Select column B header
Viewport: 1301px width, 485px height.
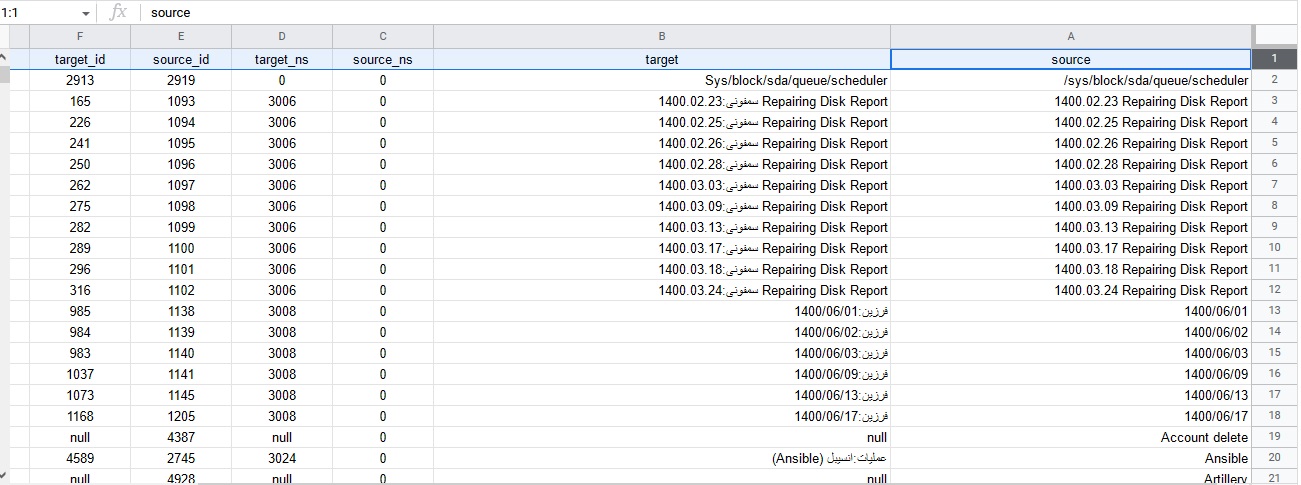[661, 37]
